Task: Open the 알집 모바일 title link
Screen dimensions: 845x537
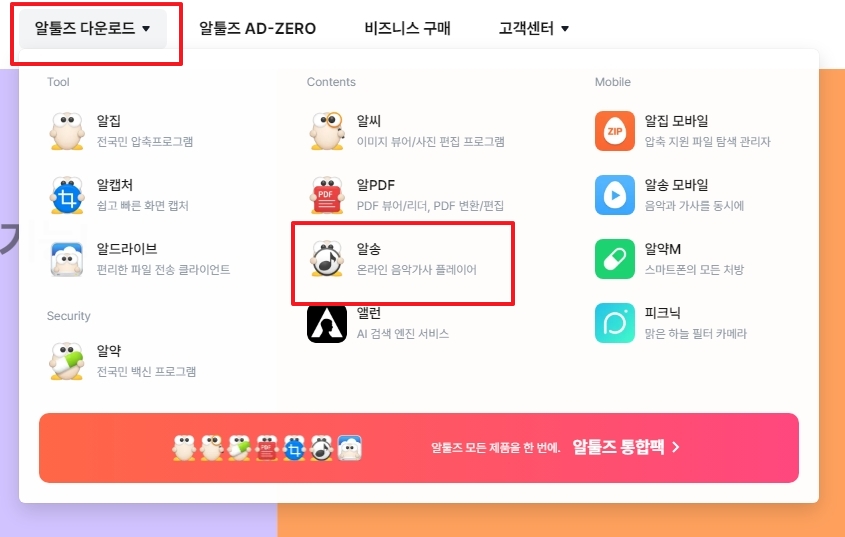Action: click(x=676, y=121)
